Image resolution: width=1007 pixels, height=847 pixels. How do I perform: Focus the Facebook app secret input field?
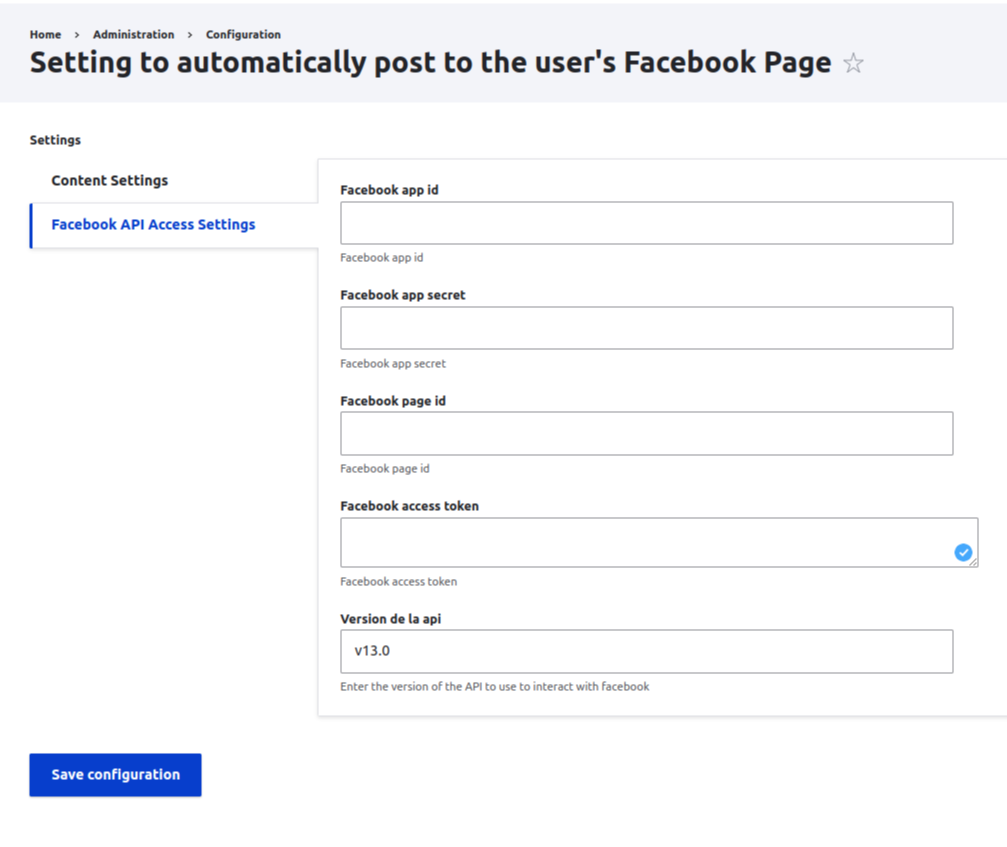point(646,328)
